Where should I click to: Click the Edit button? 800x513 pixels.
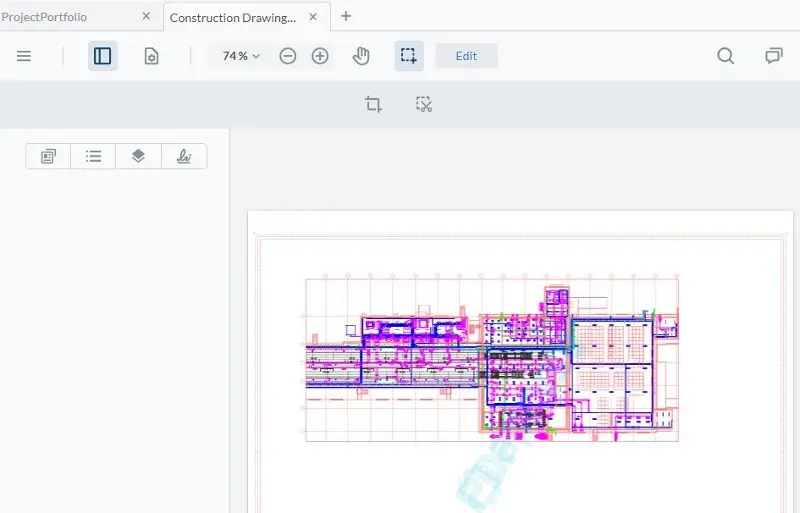click(x=466, y=56)
